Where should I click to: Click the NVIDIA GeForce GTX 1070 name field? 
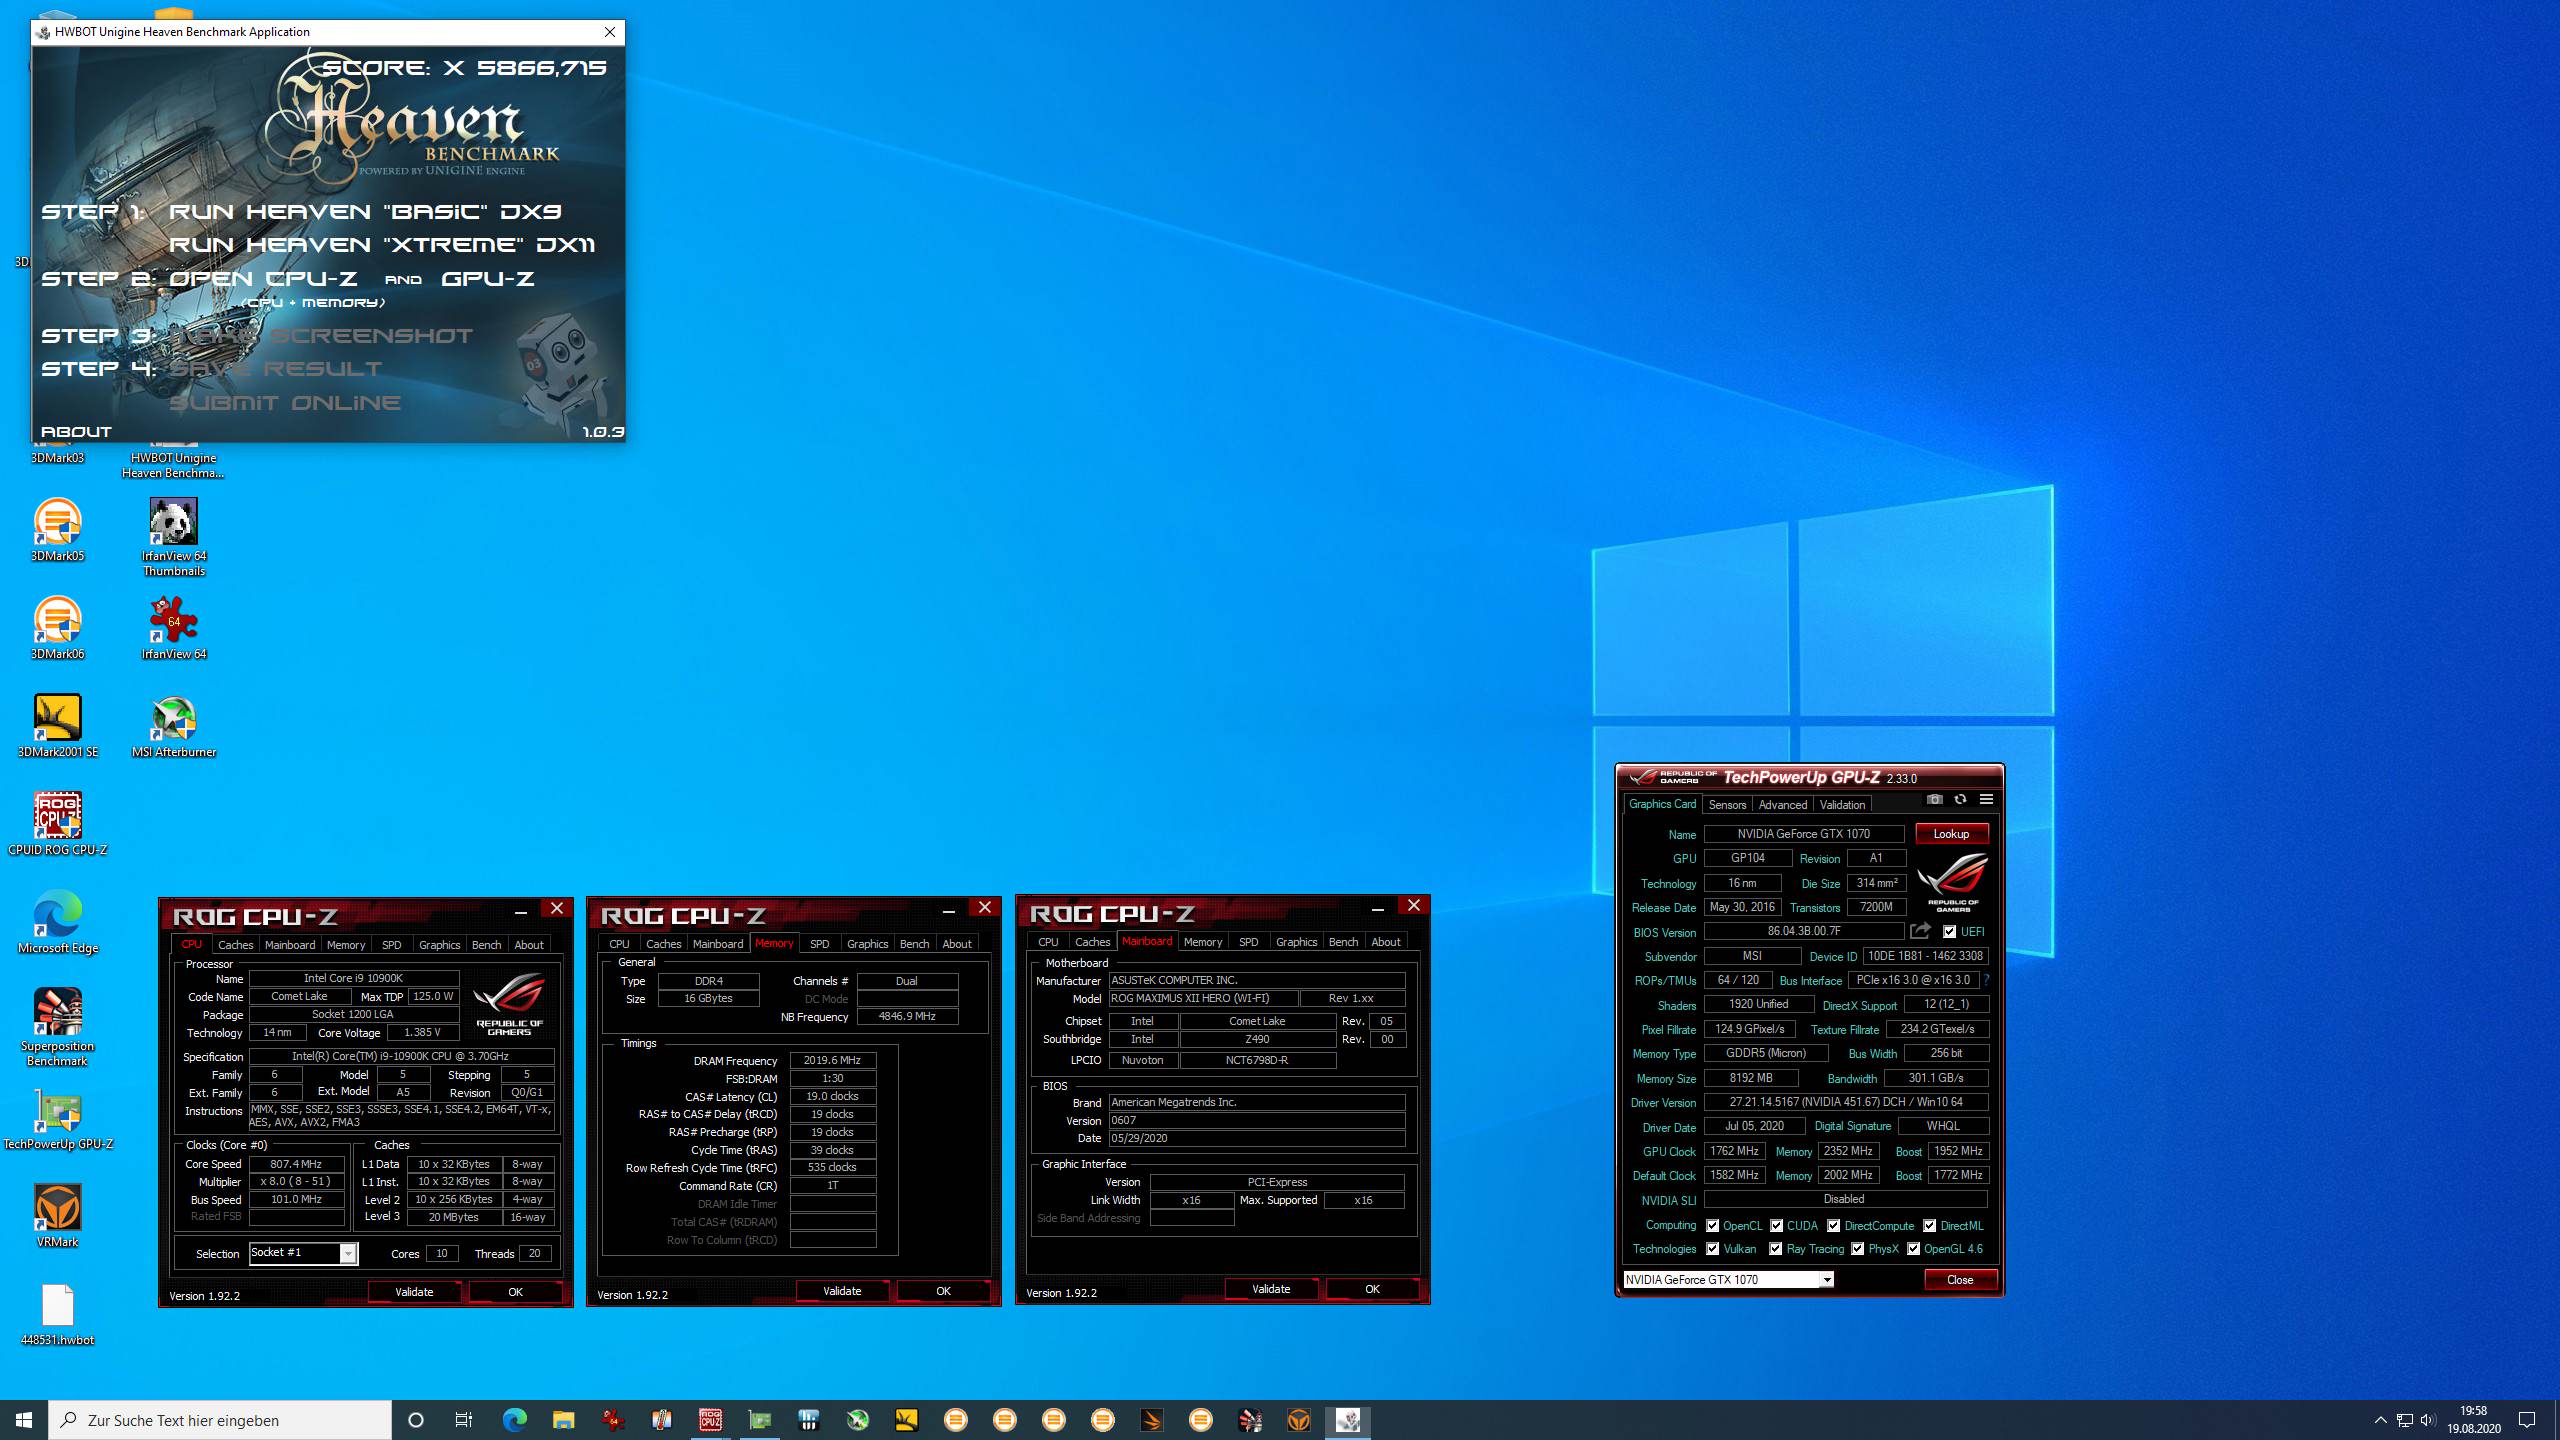point(1803,834)
